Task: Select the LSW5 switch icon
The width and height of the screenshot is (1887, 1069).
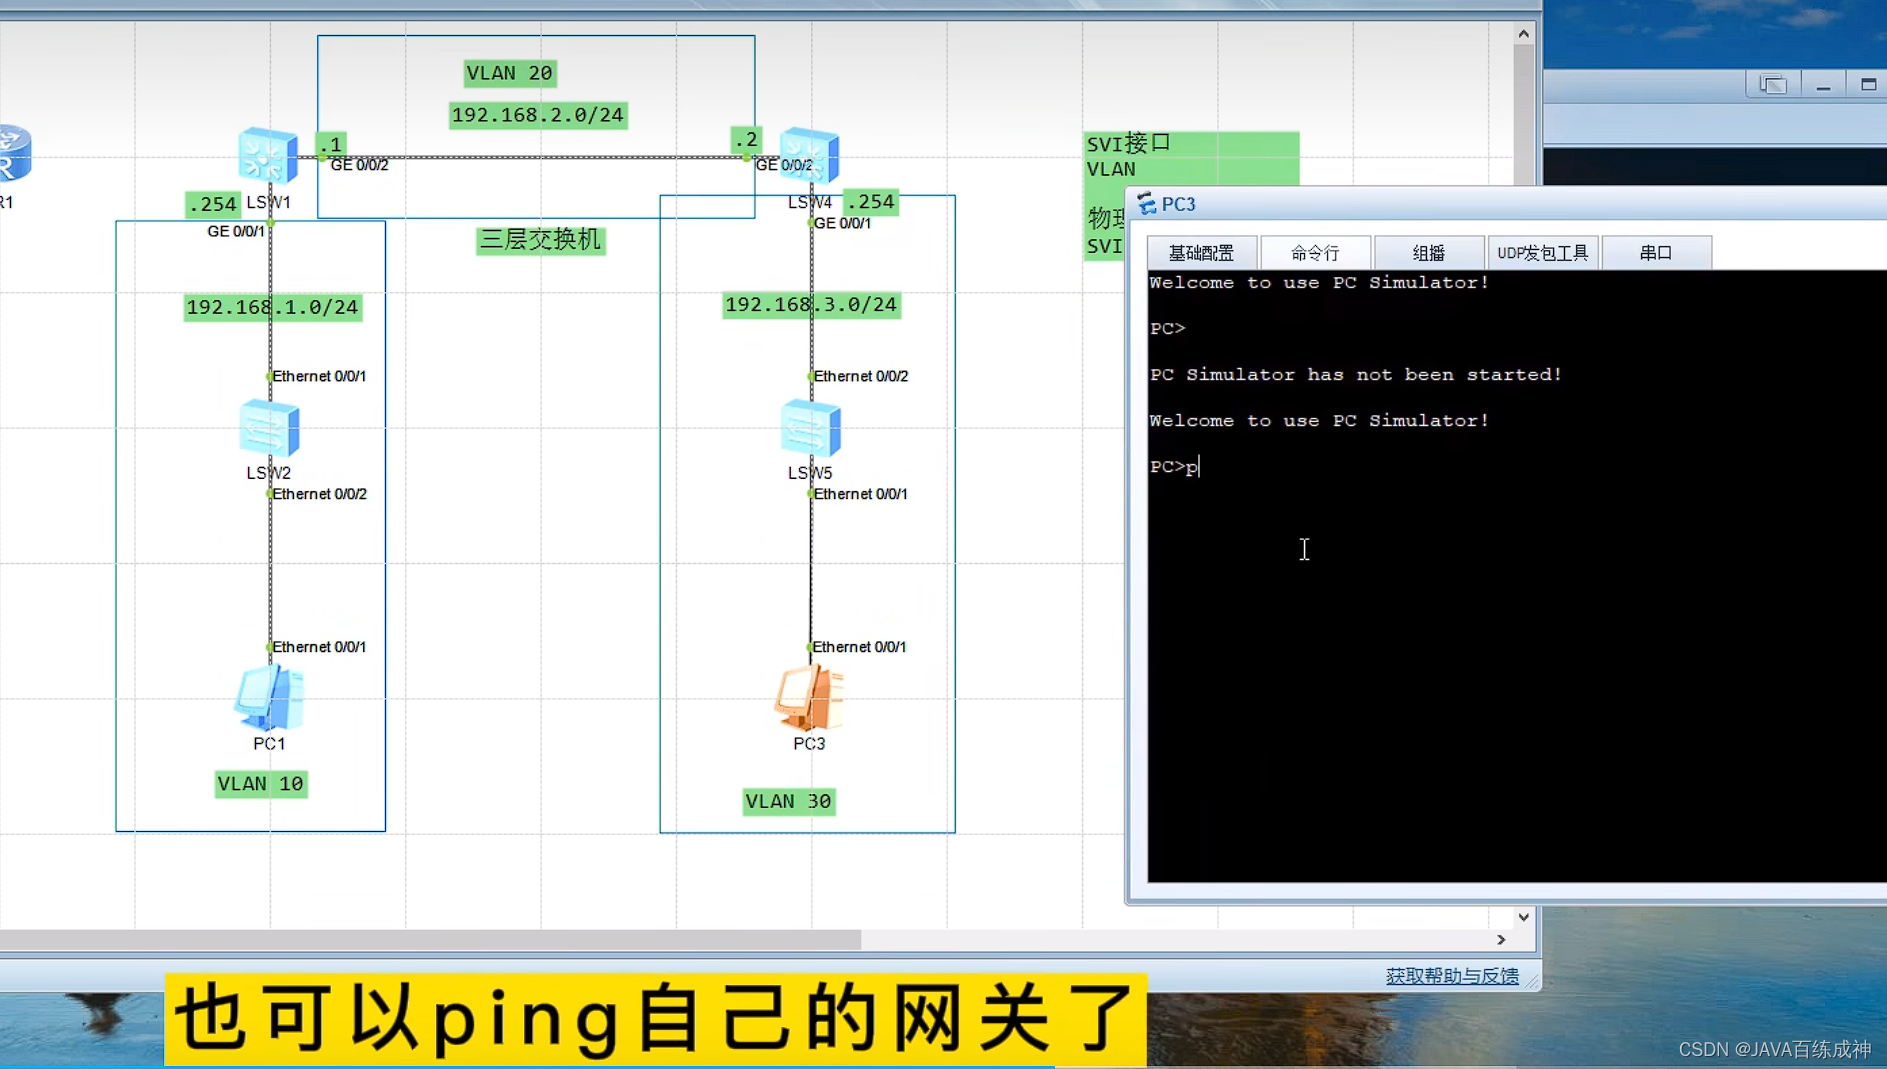Action: click(x=810, y=428)
